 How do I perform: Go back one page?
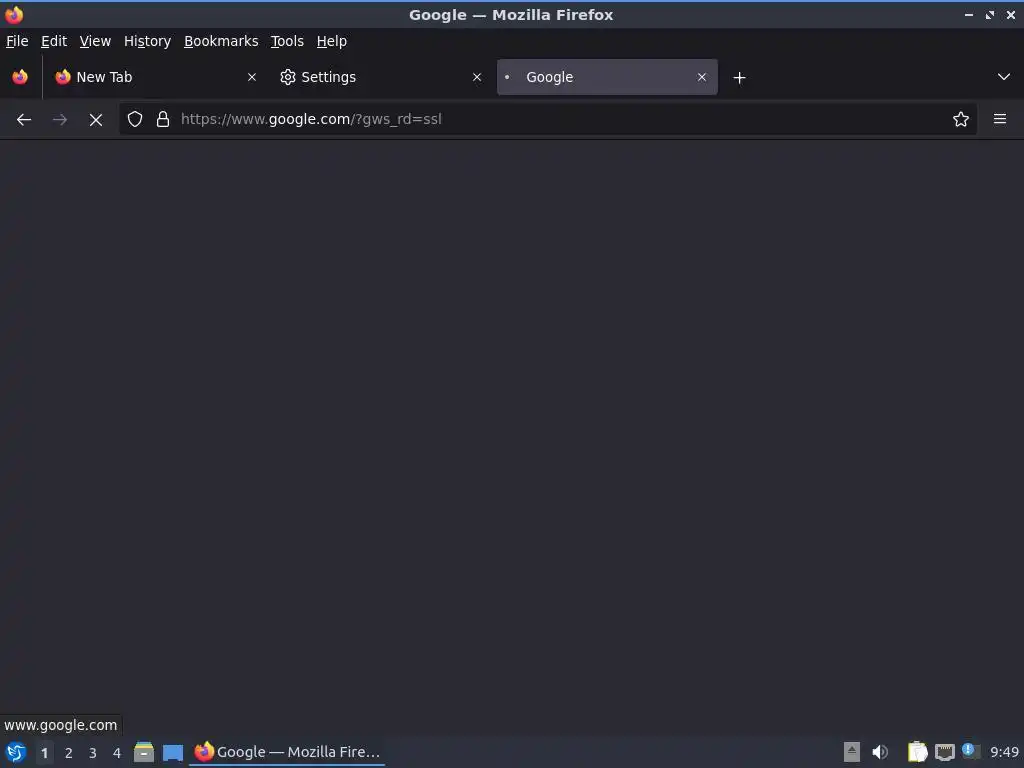[x=24, y=120]
